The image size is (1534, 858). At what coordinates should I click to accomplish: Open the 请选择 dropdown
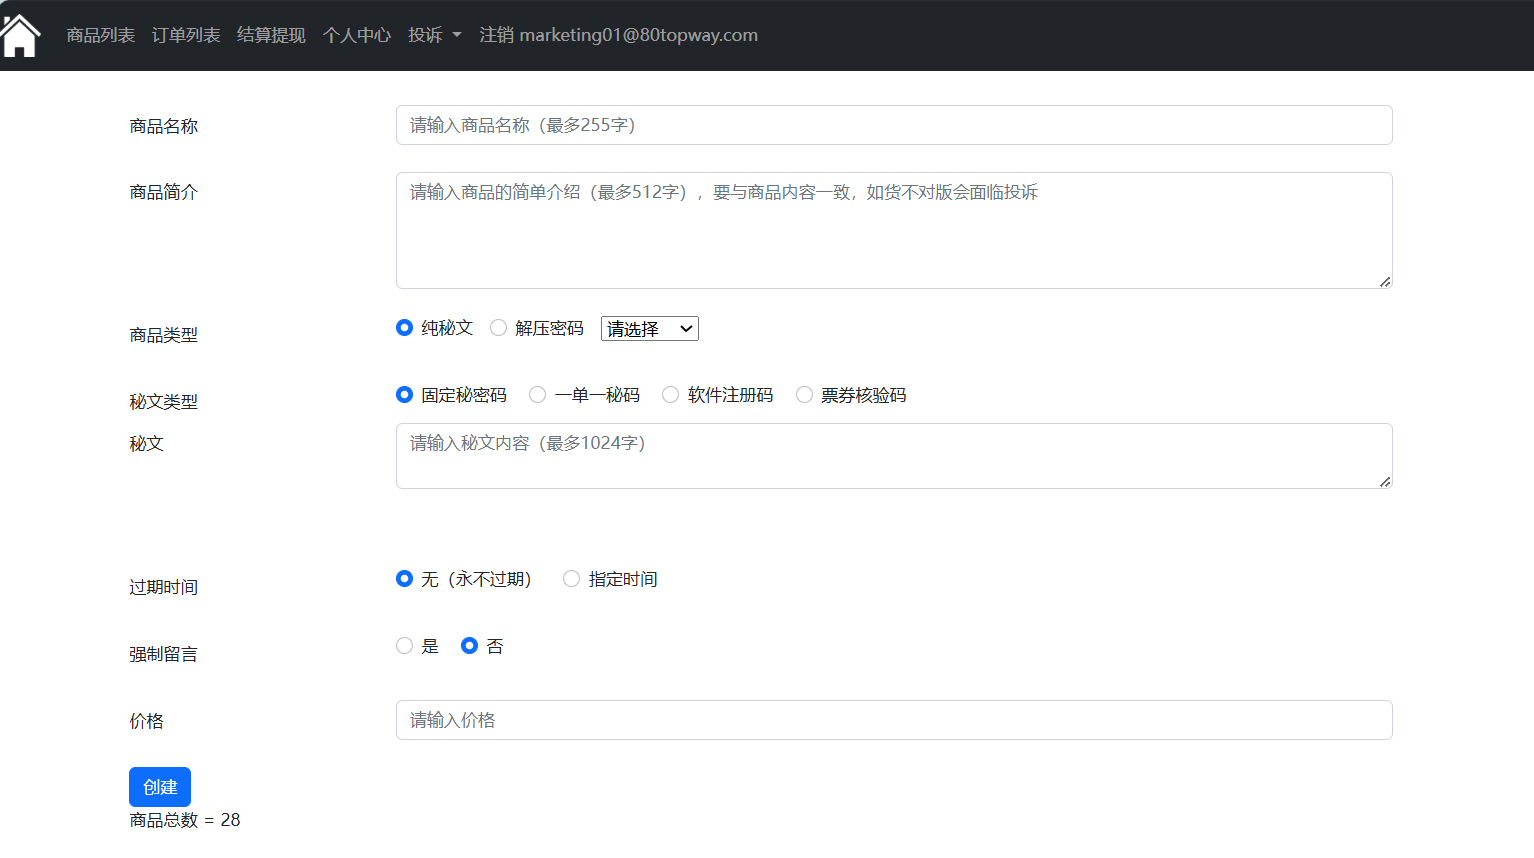[x=649, y=329]
